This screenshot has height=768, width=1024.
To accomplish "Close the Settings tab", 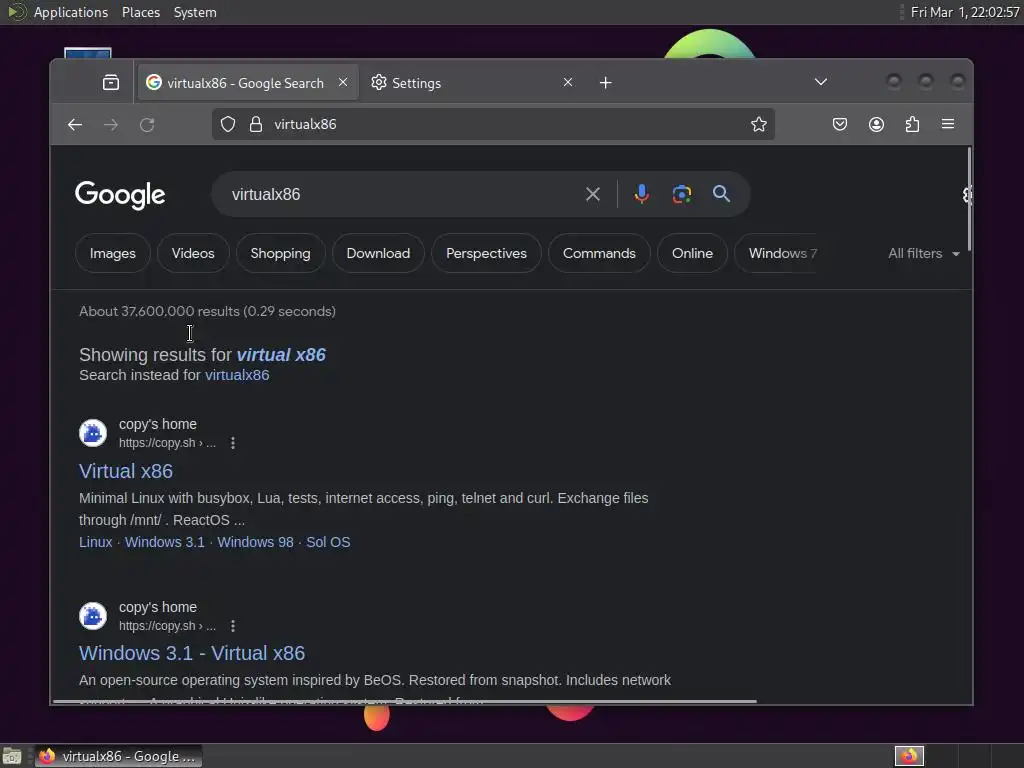I will pyautogui.click(x=568, y=82).
